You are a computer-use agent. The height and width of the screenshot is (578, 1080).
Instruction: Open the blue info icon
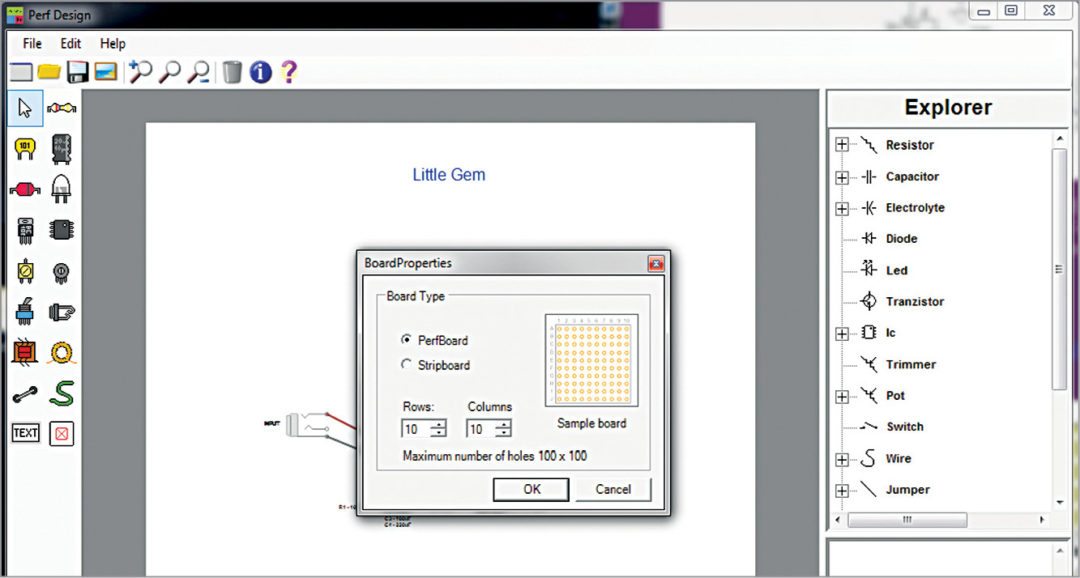(261, 72)
